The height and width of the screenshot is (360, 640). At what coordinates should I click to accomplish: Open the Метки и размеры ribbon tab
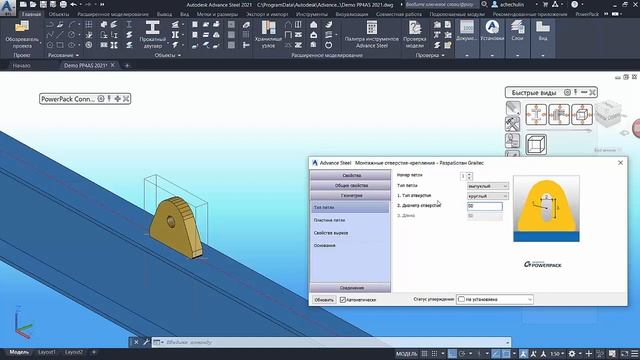point(217,14)
